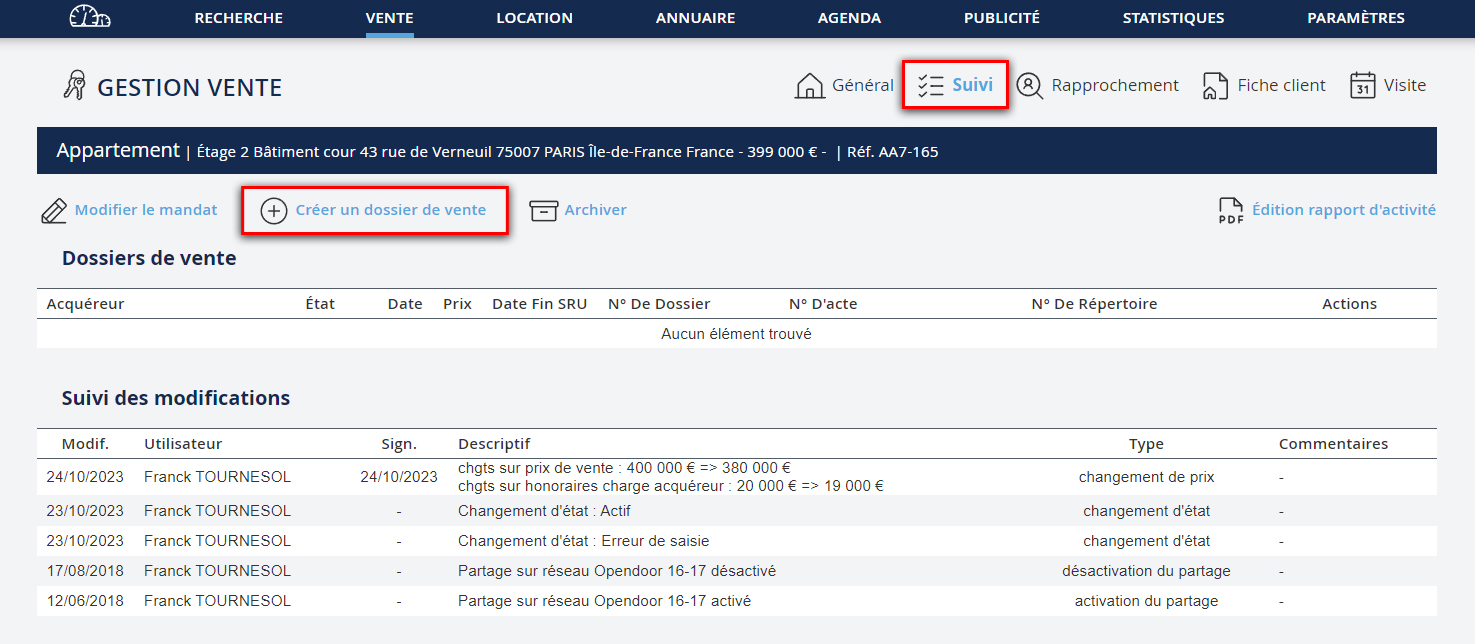Open PARAMÈTRES in the top navigation
Viewport: 1475px width, 644px height.
tap(1355, 18)
